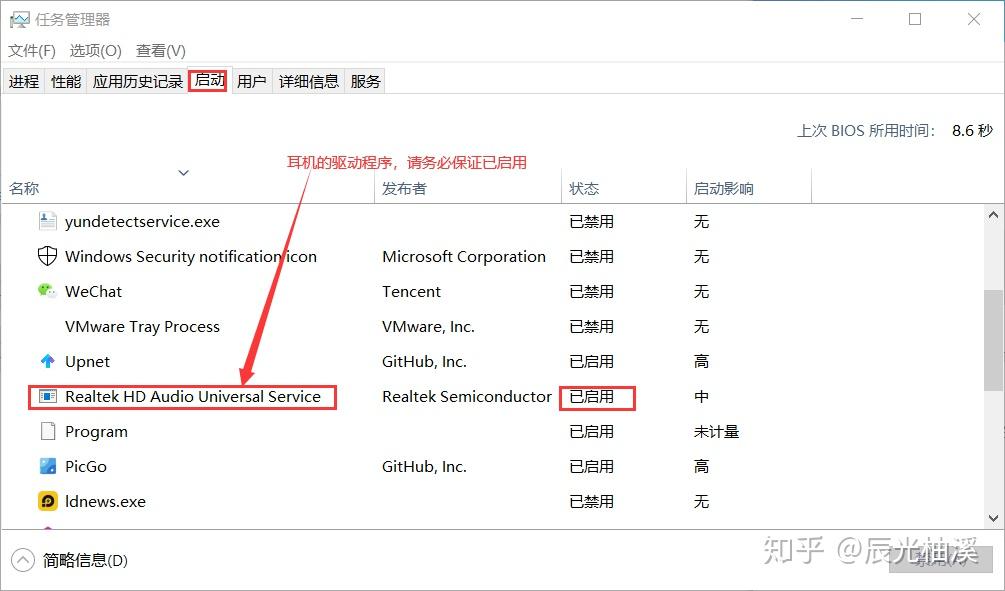The width and height of the screenshot is (1005, 591).
Task: Click 简略信息(D) link
Action: (85, 561)
